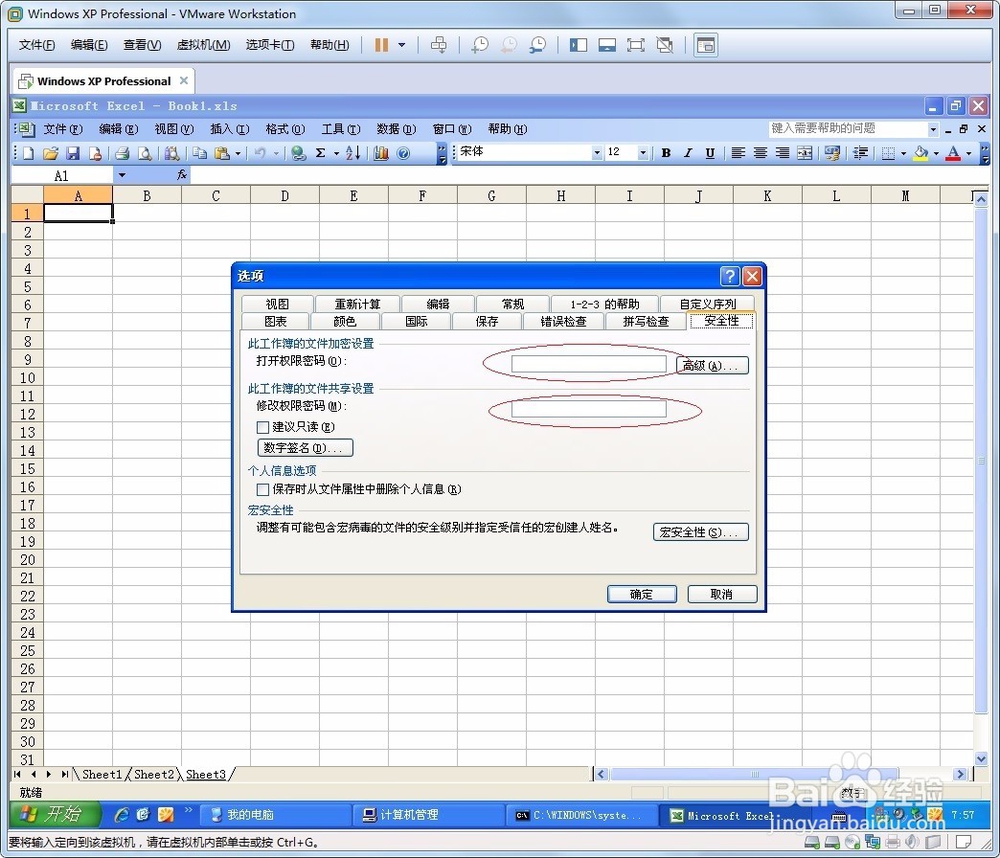Open the Excel 工具(T) menu
1000x858 pixels.
tap(341, 129)
